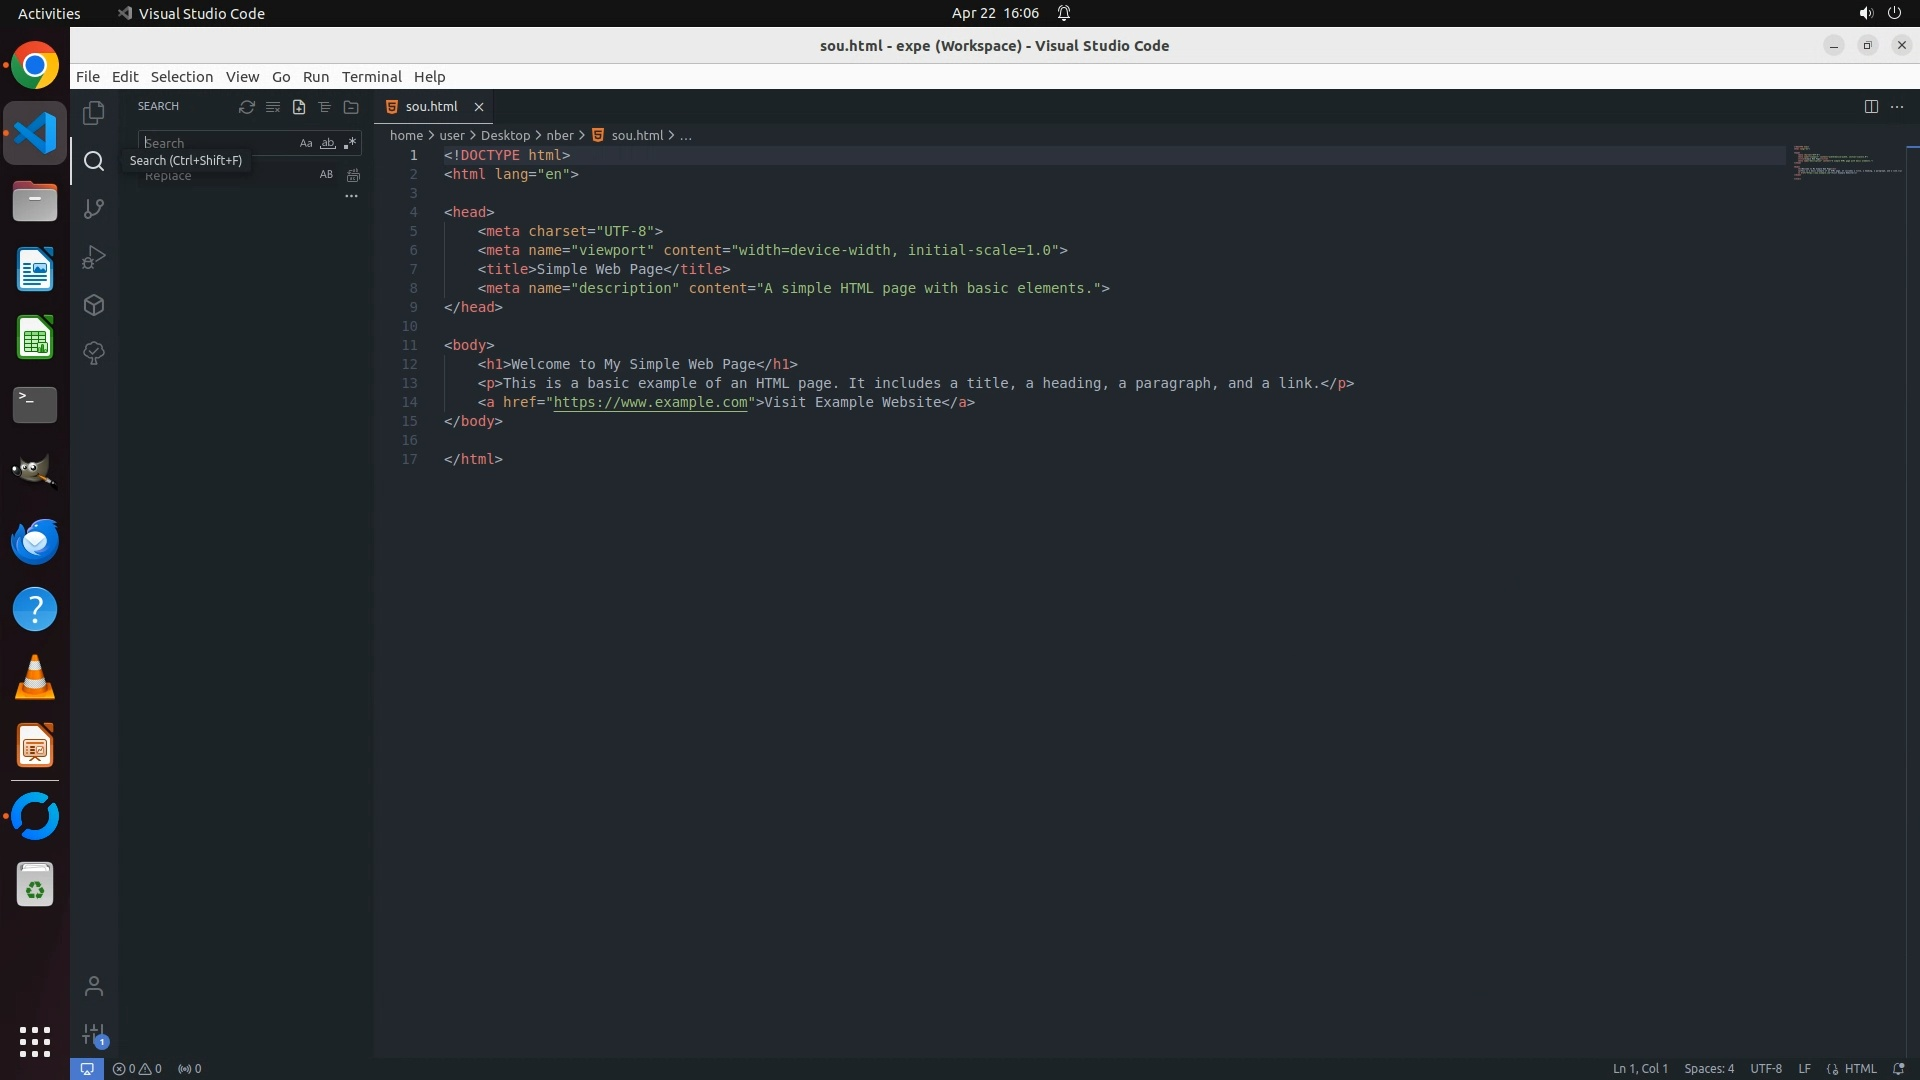The width and height of the screenshot is (1920, 1080).
Task: Click the Clear Search Results icon
Action: tap(272, 107)
